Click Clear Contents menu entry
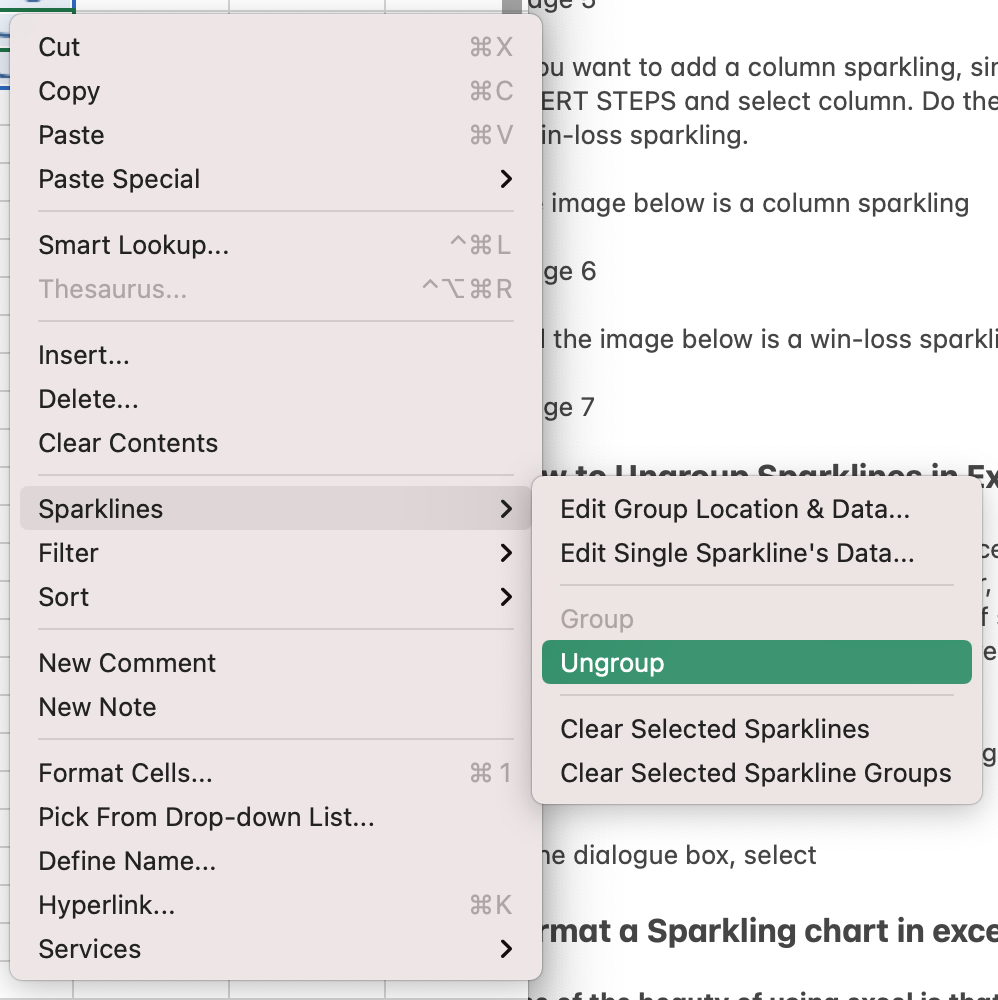 click(x=128, y=443)
